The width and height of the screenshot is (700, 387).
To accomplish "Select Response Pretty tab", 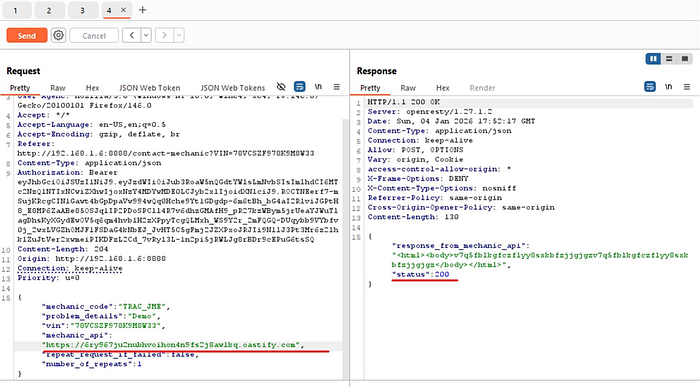I will click(x=370, y=88).
